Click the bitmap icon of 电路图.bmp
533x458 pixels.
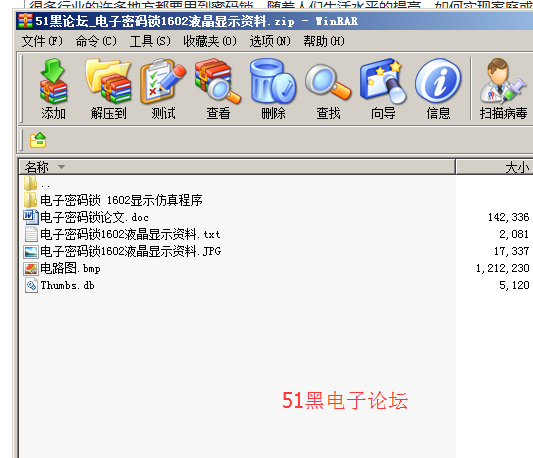tap(31, 269)
